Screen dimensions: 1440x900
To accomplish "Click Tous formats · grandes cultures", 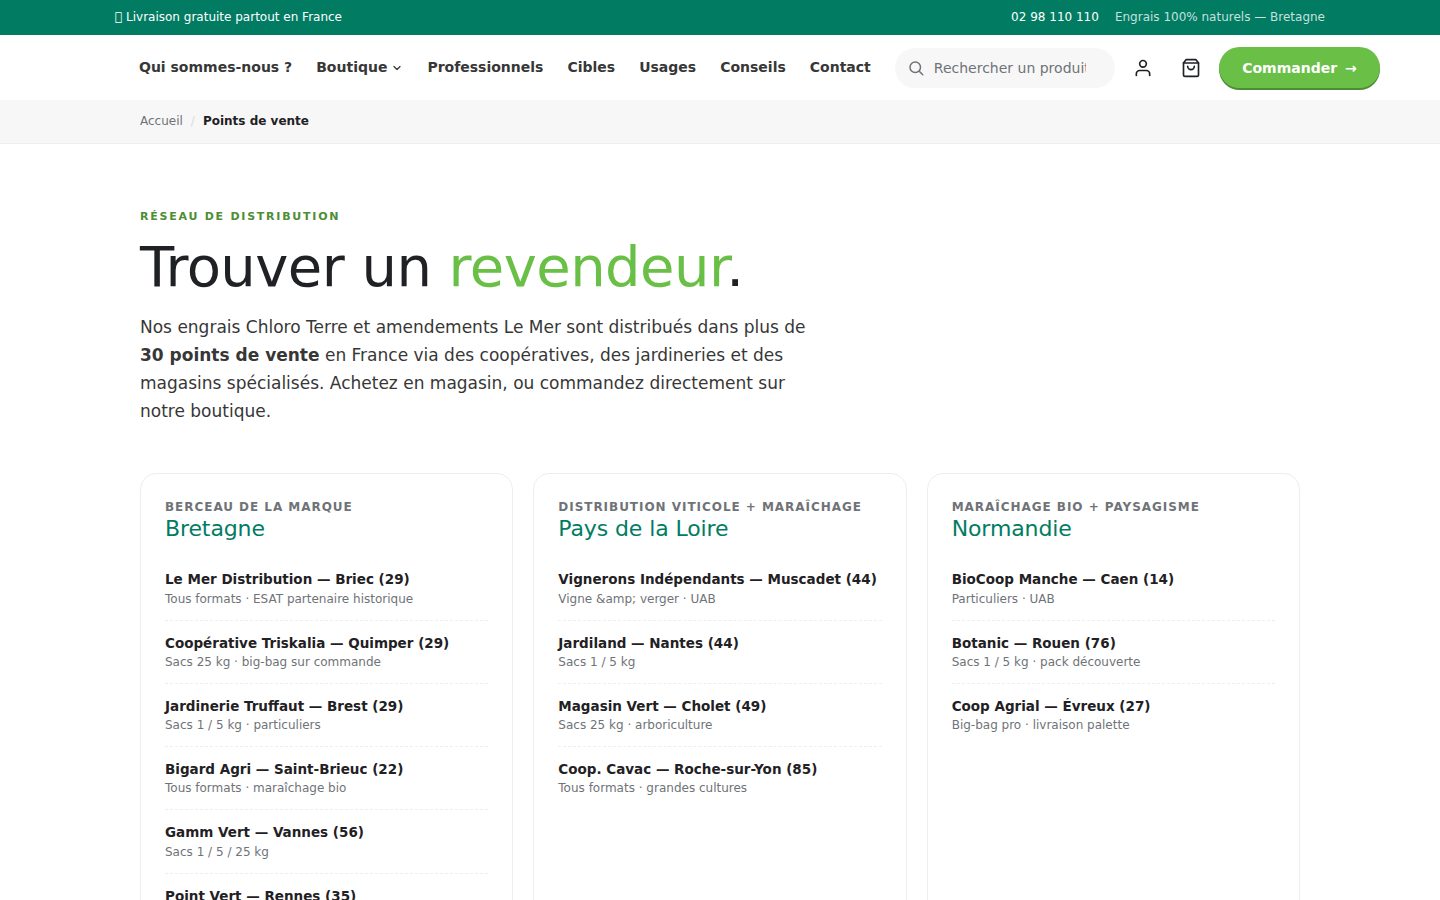I will point(652,788).
